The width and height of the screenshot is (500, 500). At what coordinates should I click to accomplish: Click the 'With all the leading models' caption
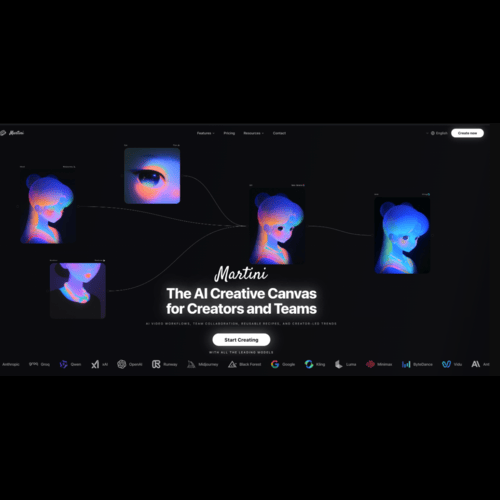pos(241,352)
